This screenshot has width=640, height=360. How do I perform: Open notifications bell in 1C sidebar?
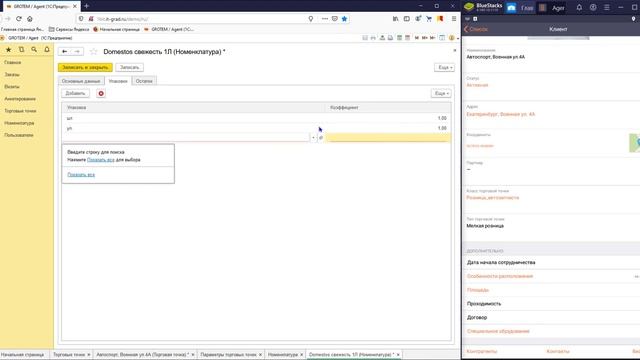pos(47,49)
